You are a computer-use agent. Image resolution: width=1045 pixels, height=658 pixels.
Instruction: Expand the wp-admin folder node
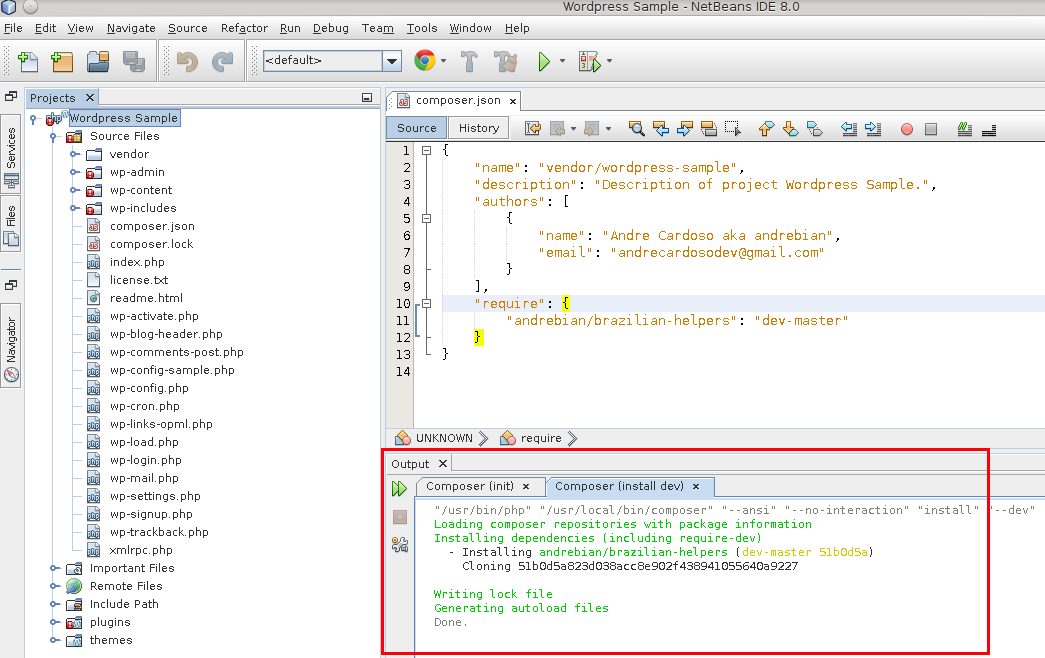(x=74, y=172)
